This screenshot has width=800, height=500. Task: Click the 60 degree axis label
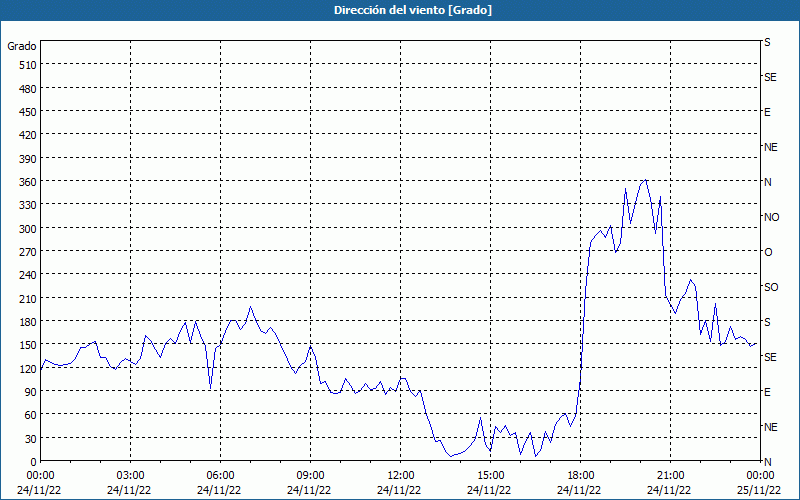coord(31,415)
